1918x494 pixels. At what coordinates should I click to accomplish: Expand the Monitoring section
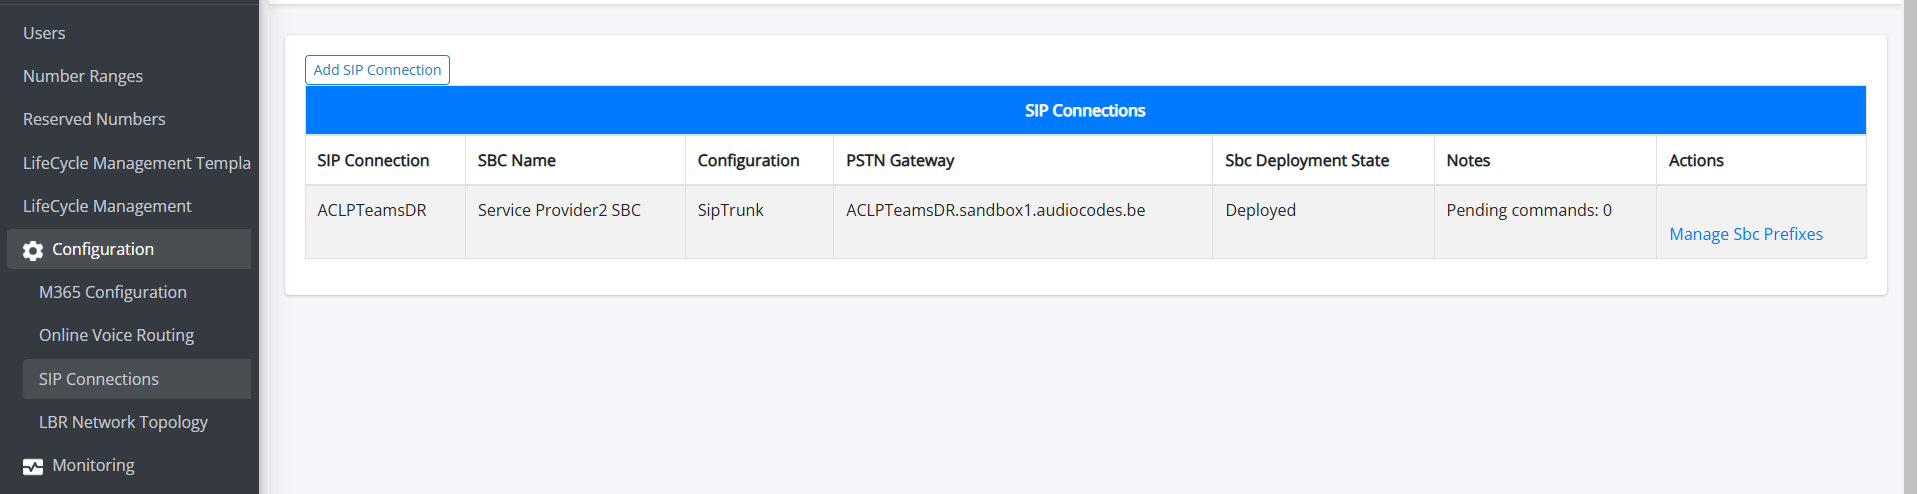point(129,465)
